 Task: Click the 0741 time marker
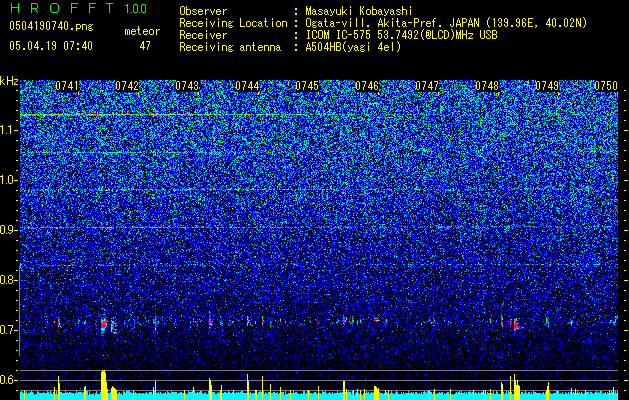coord(67,86)
